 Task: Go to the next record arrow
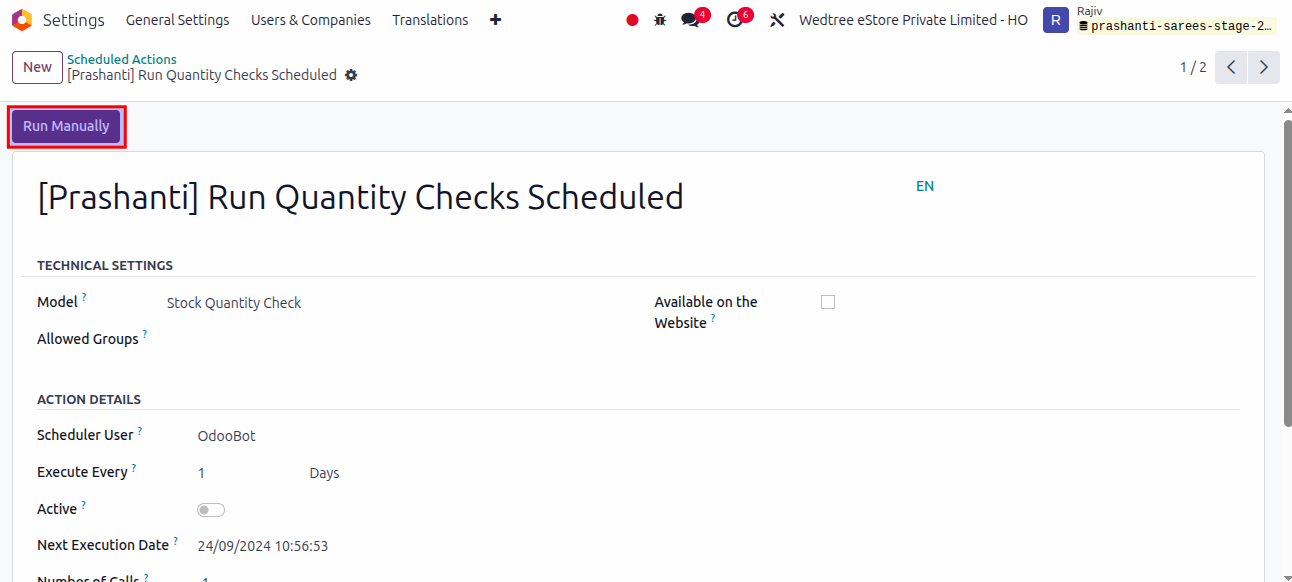pos(1264,68)
